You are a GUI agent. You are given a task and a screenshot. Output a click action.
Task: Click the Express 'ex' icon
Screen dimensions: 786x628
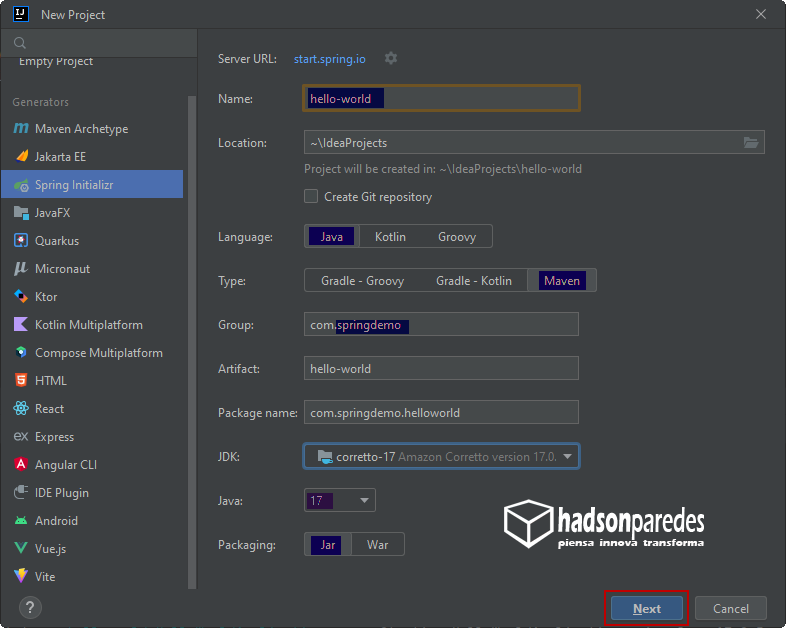pyautogui.click(x=21, y=437)
